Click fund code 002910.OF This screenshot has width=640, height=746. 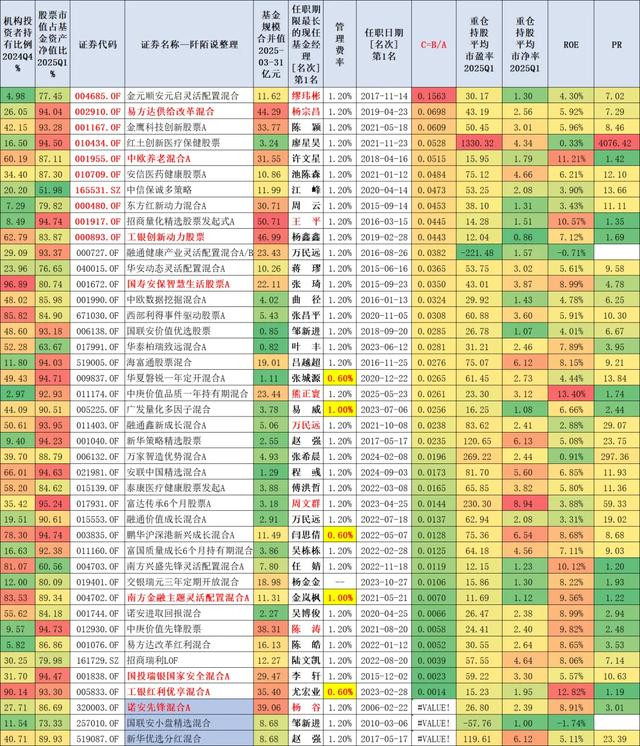98,111
